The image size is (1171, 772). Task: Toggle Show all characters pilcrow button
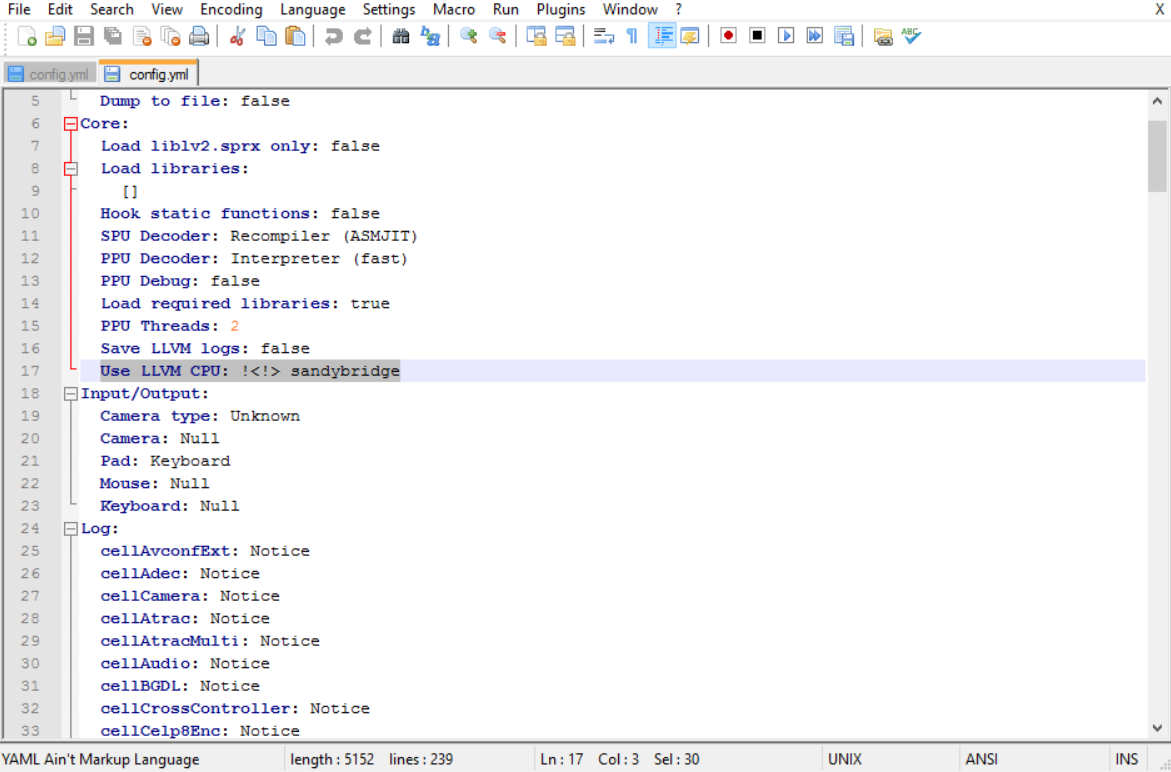pyautogui.click(x=632, y=36)
